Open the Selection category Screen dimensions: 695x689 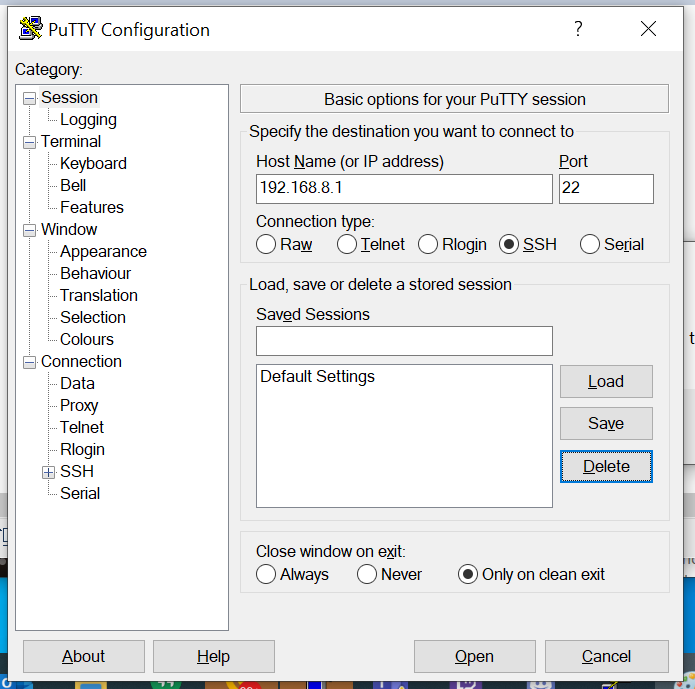coord(93,317)
